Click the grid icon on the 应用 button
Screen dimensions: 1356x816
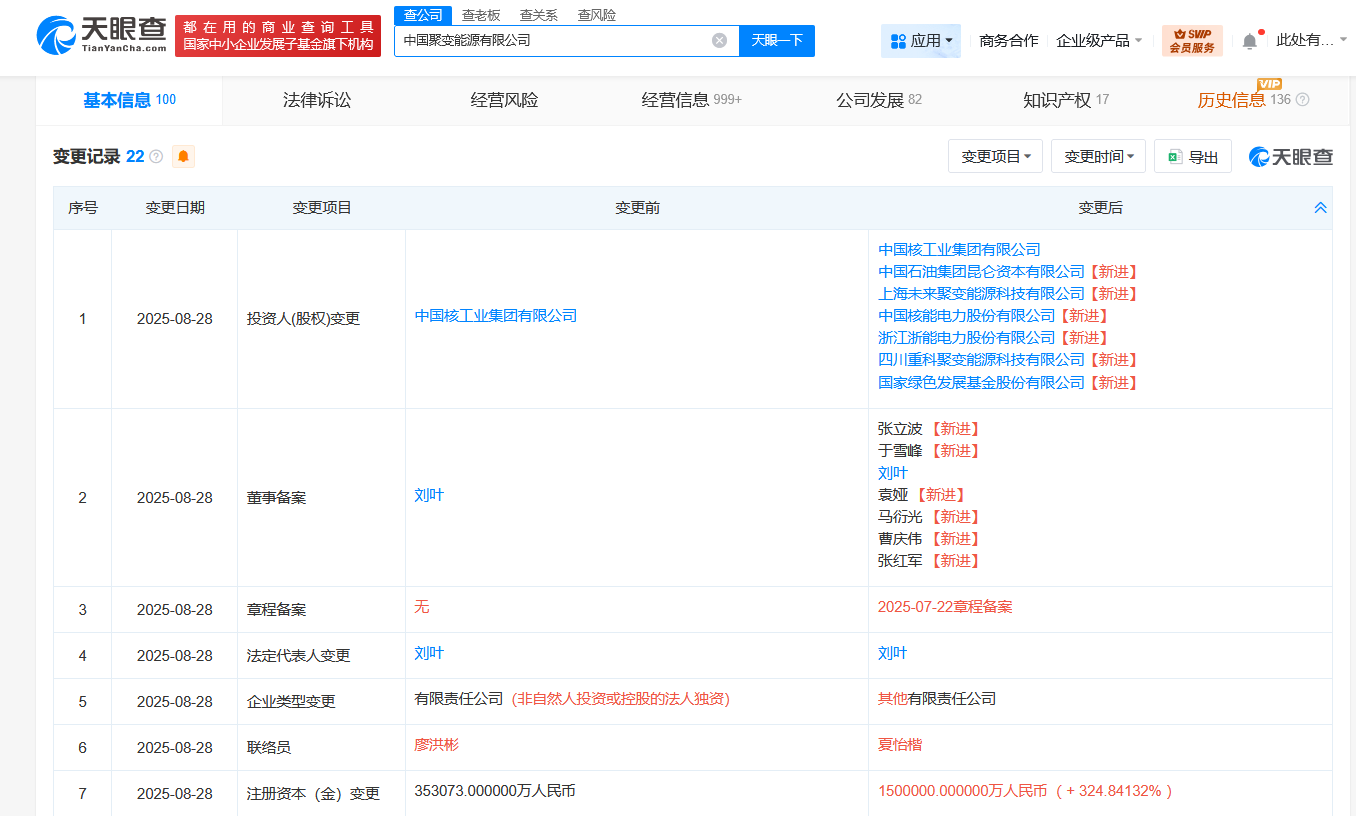[x=897, y=39]
